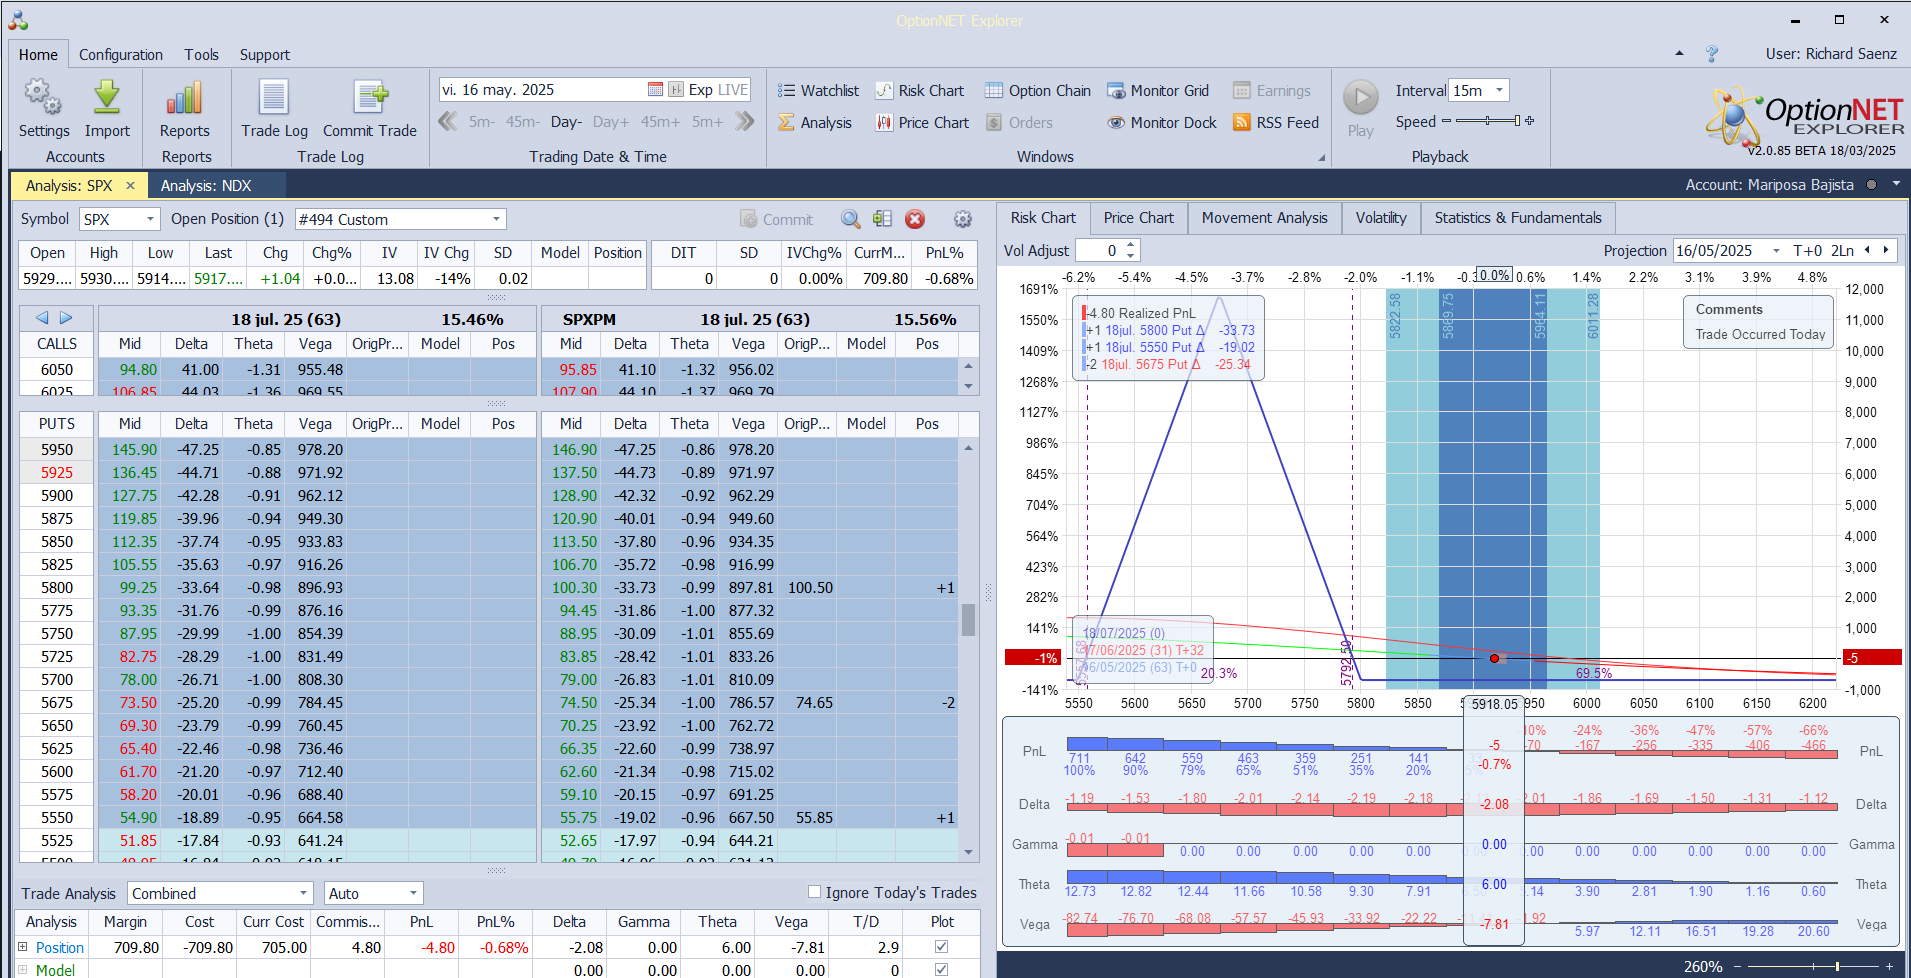Open the Option Chain window
The image size is (1911, 978).
[x=1037, y=91]
